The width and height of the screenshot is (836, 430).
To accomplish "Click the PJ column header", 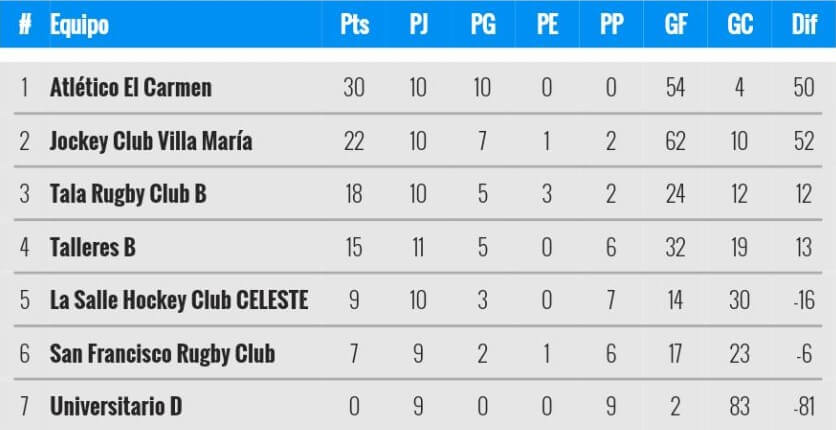I will (418, 25).
